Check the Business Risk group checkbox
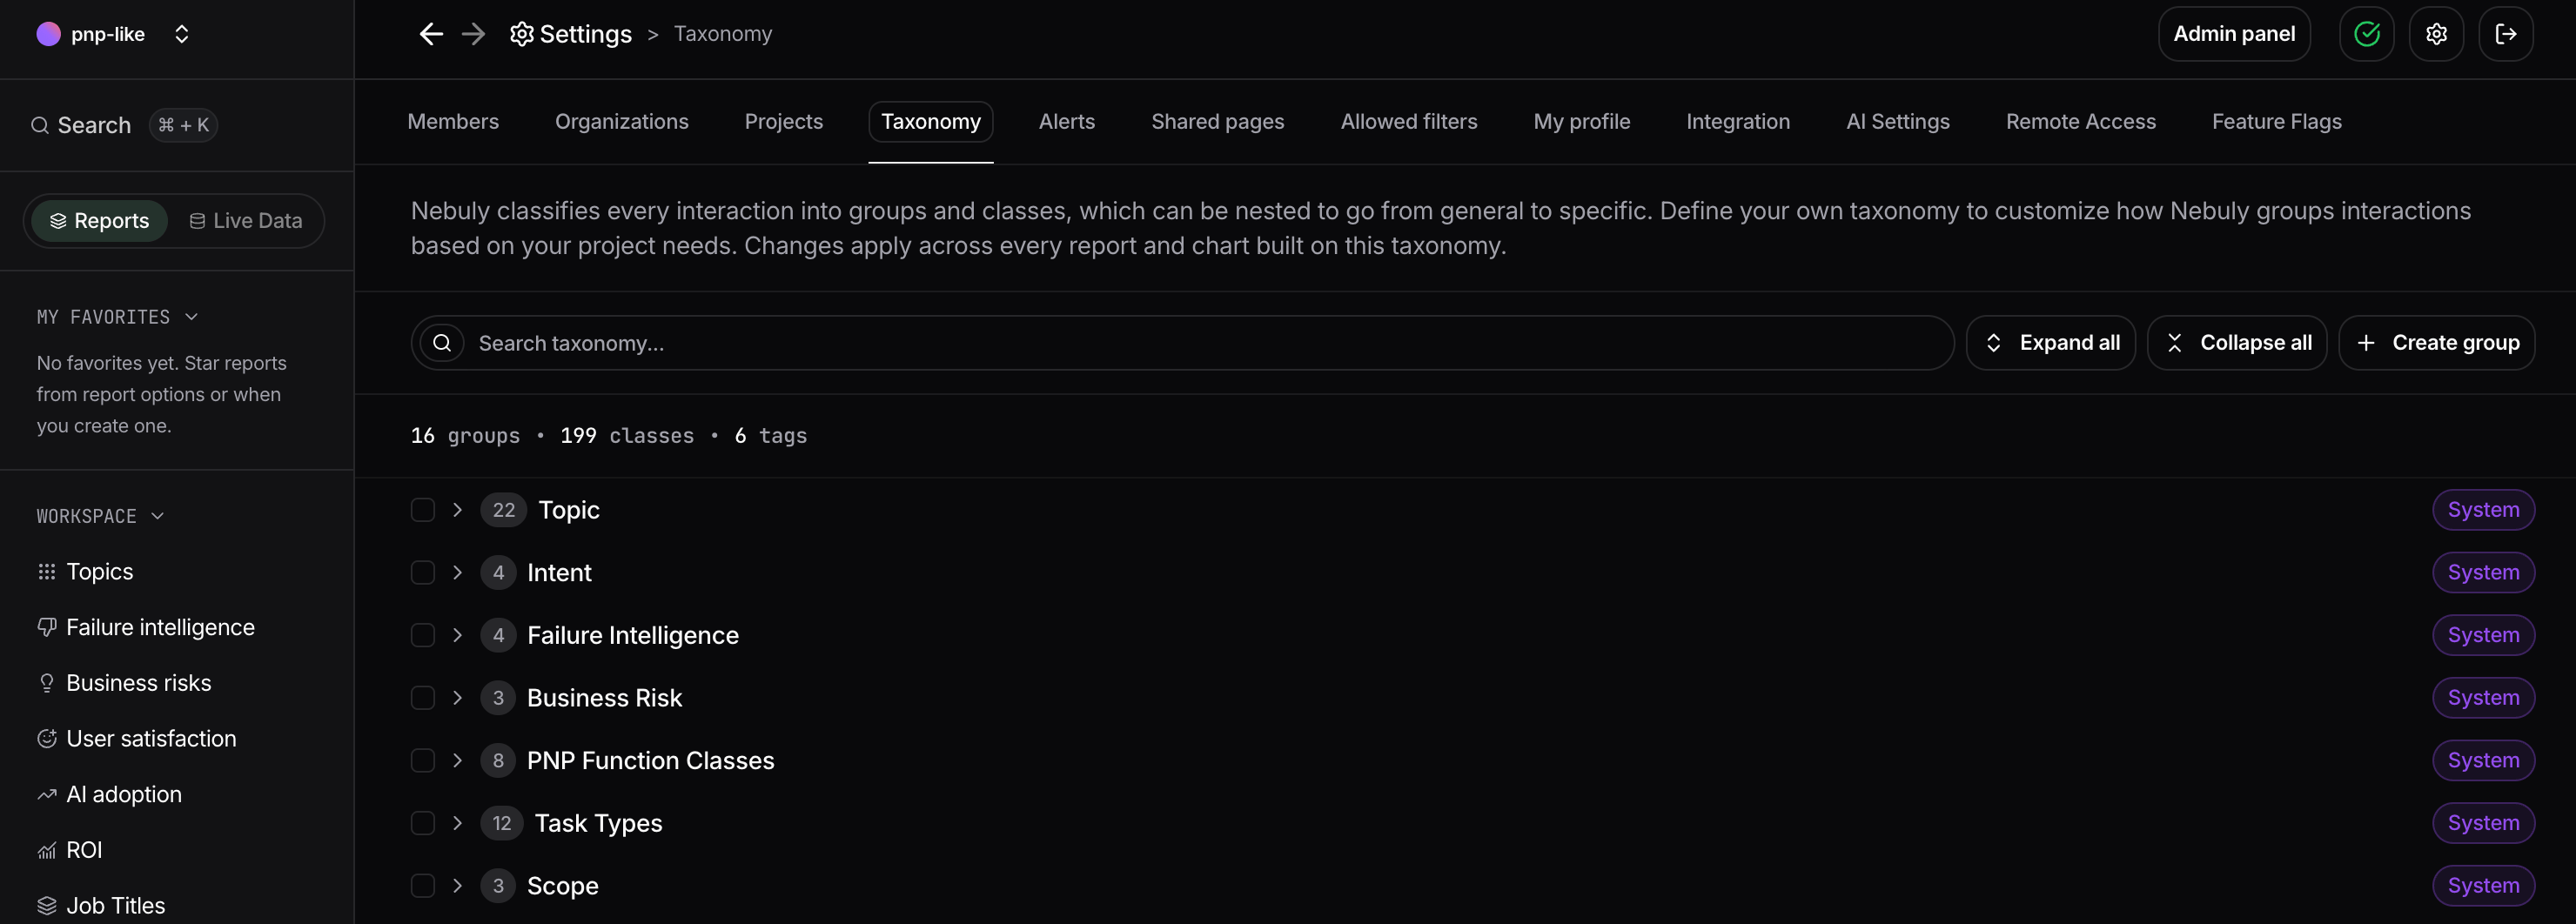 tap(423, 698)
